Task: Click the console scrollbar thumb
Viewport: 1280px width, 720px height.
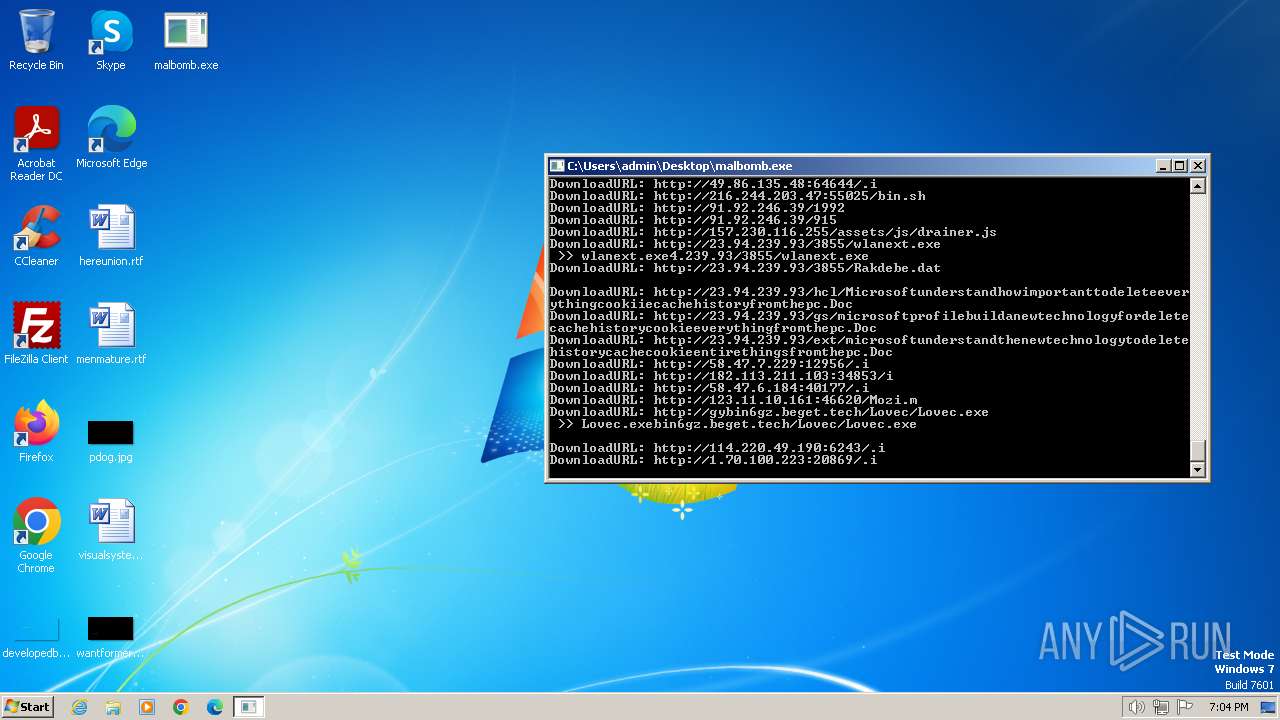Action: tap(1197, 450)
